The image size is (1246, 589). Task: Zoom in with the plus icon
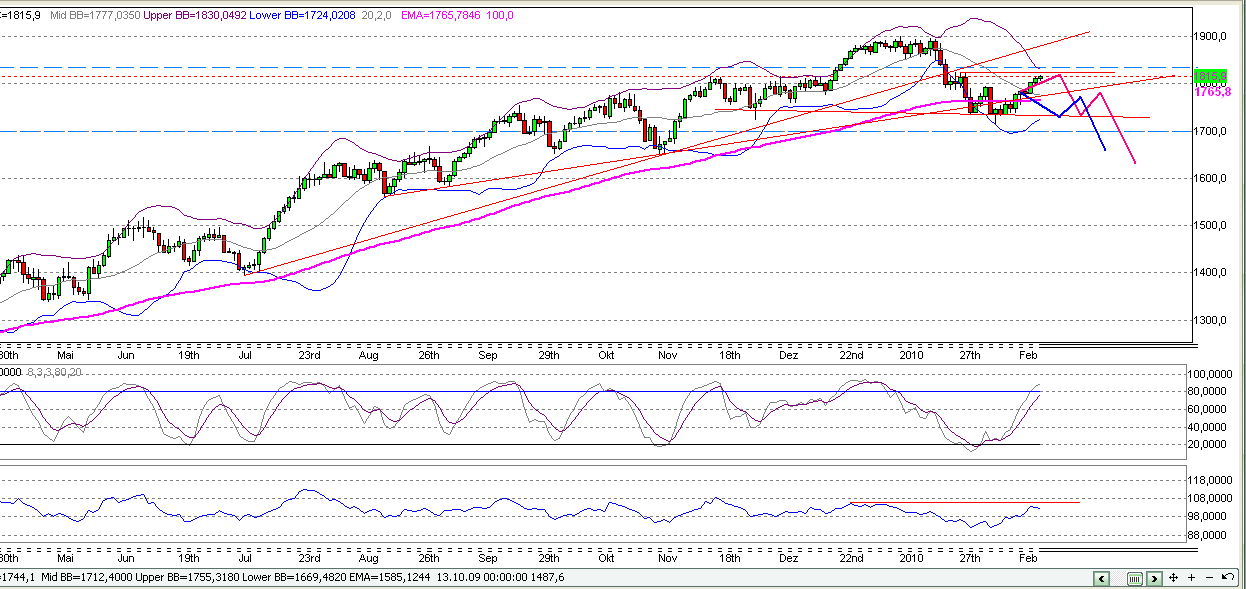point(1192,578)
